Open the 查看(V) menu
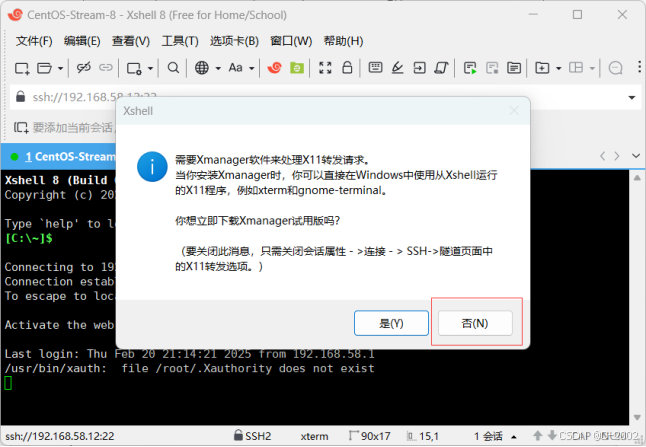 (x=131, y=41)
